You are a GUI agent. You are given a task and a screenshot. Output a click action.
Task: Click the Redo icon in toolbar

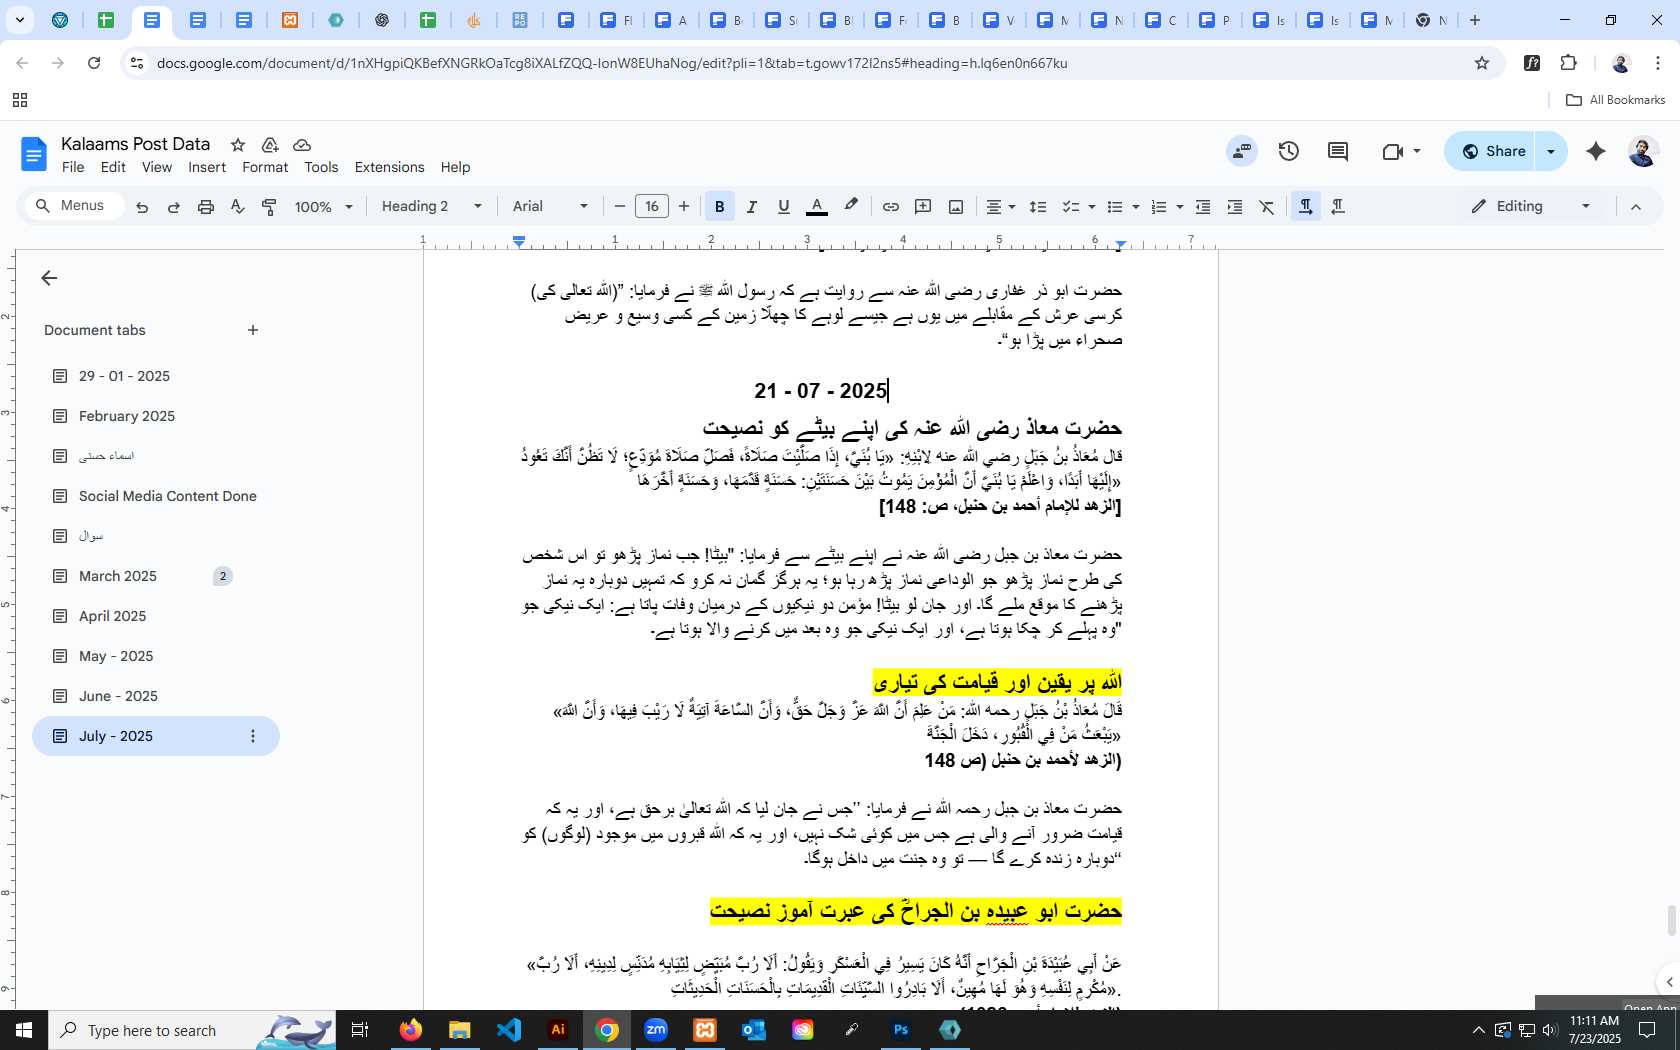pos(174,207)
